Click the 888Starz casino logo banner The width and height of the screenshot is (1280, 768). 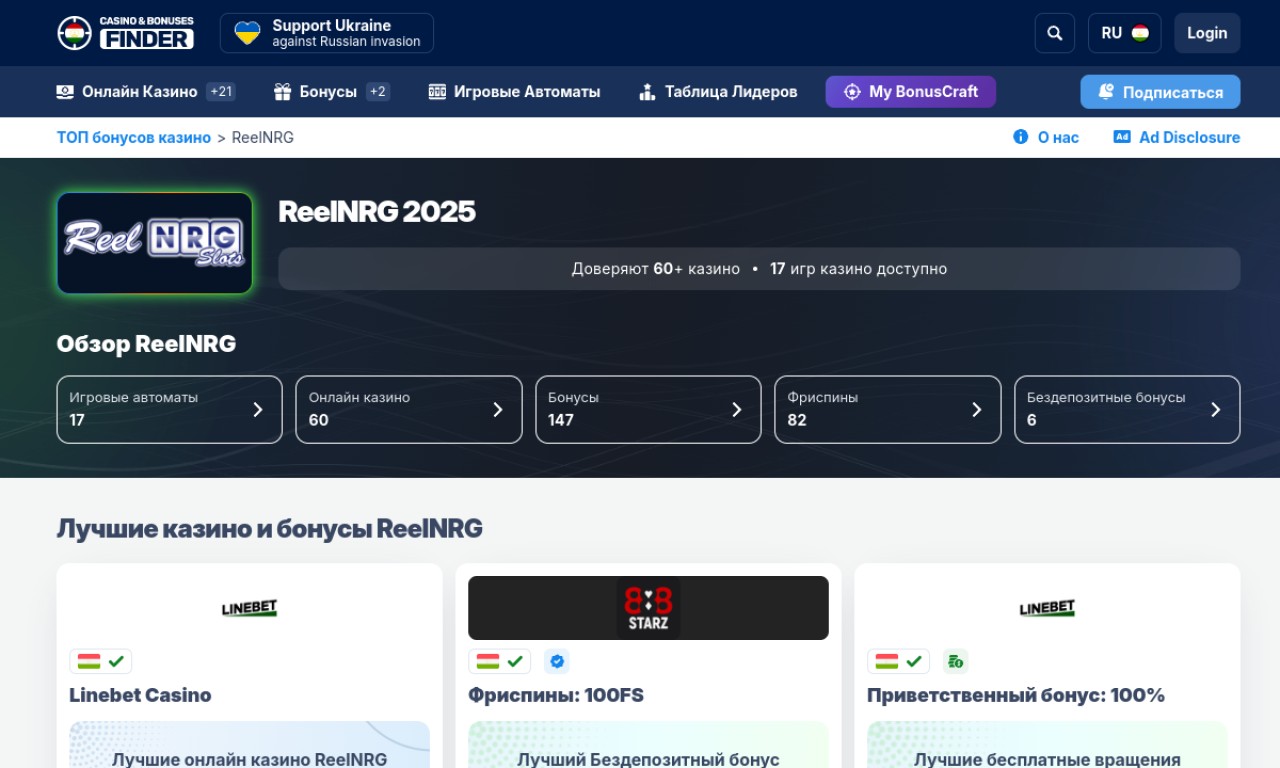[648, 608]
